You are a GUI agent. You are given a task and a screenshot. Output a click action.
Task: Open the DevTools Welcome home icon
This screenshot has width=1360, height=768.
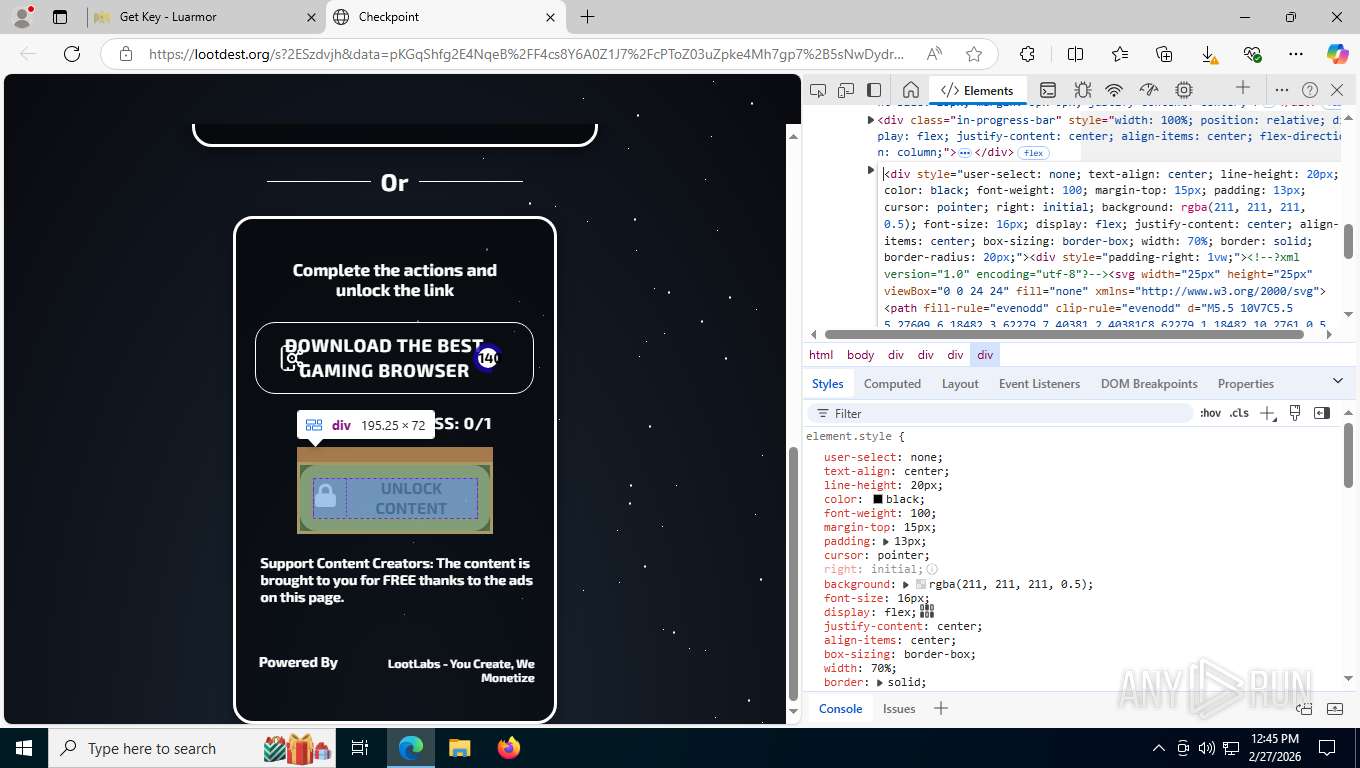pos(910,90)
